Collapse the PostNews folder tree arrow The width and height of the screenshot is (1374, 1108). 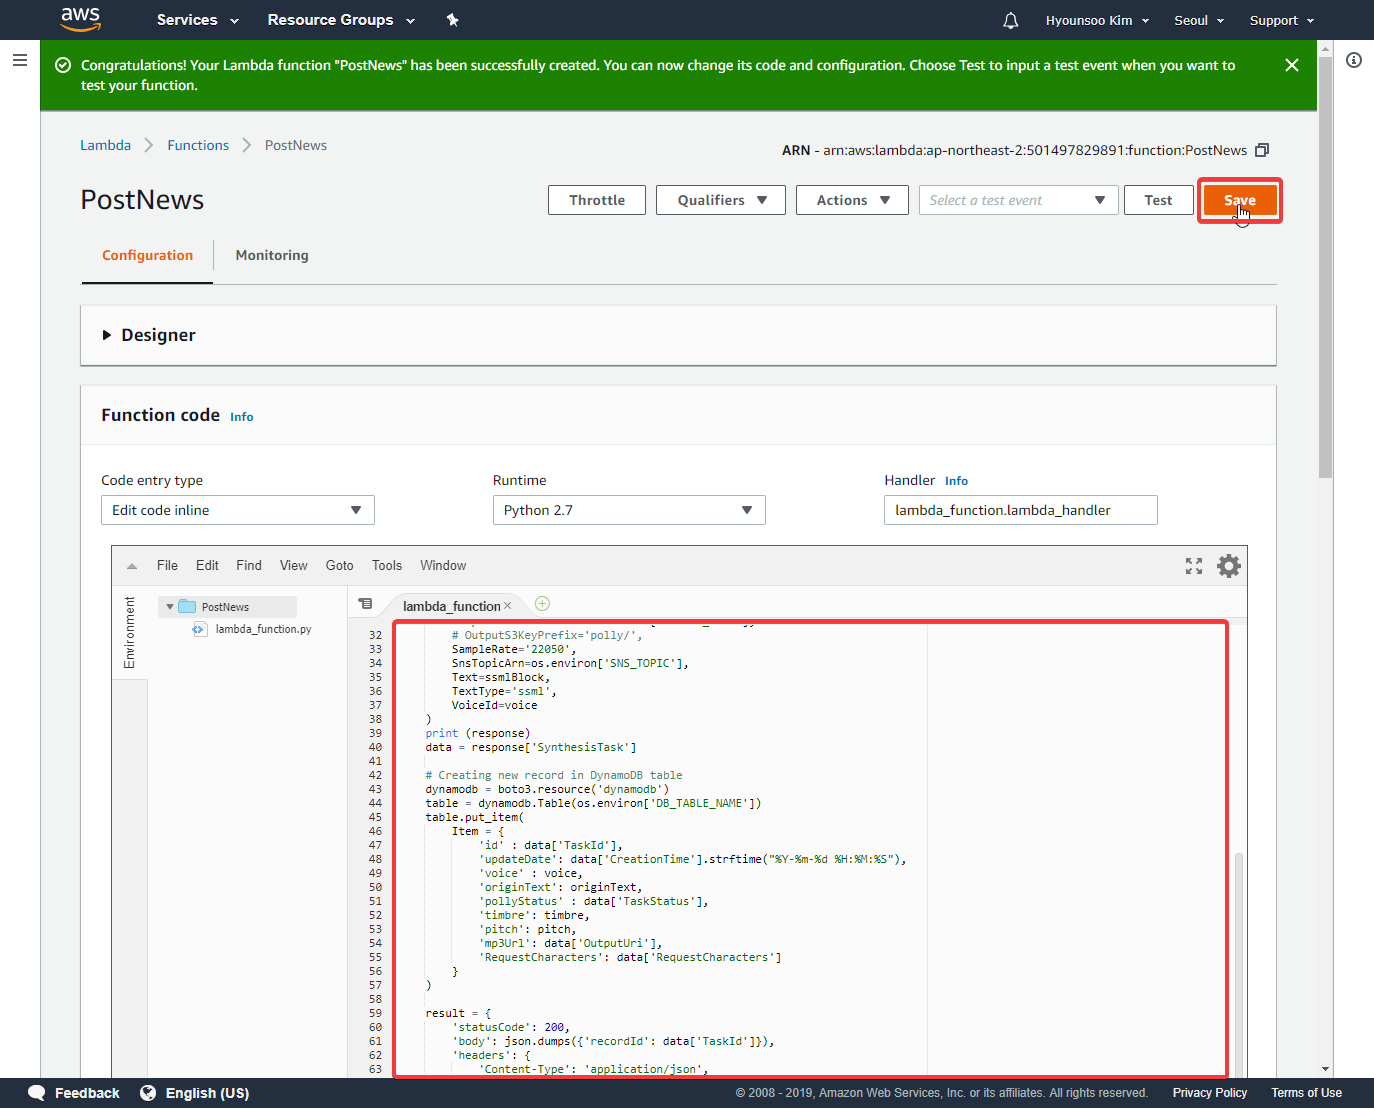click(x=170, y=607)
